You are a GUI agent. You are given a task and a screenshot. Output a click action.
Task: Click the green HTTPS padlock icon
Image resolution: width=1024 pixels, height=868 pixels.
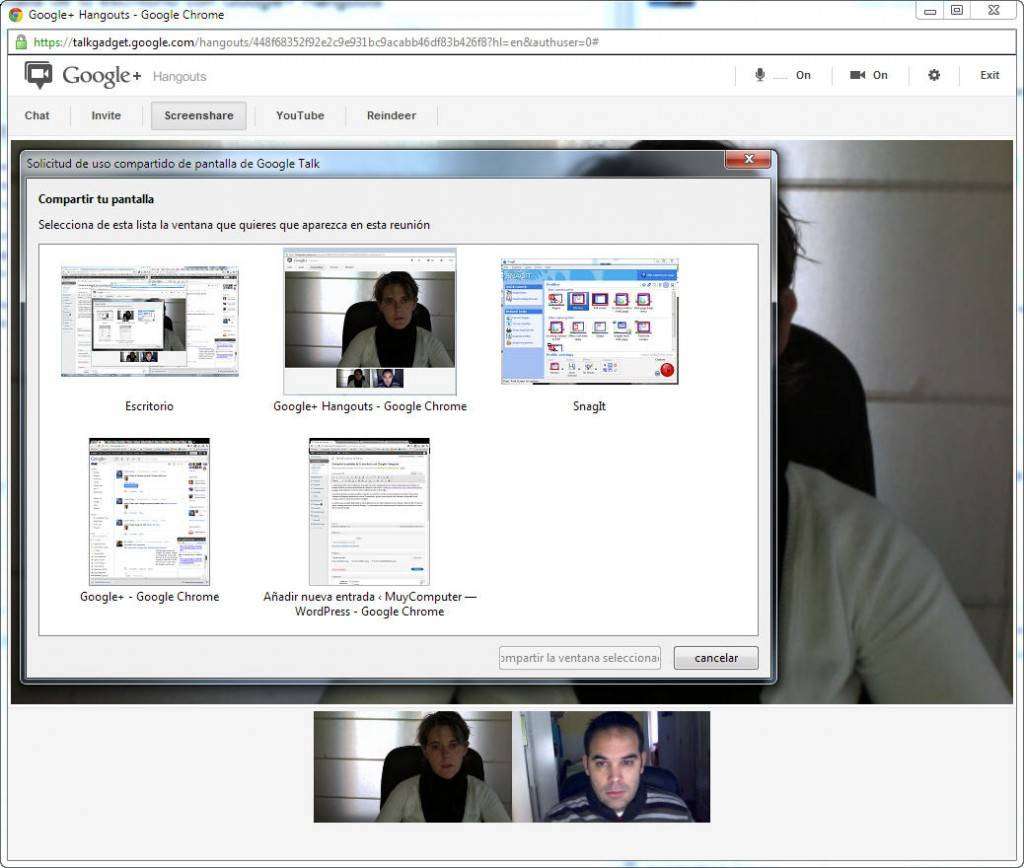(21, 42)
